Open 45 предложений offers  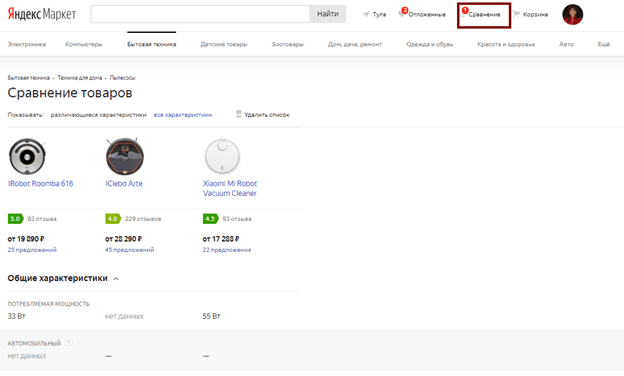[x=130, y=250]
